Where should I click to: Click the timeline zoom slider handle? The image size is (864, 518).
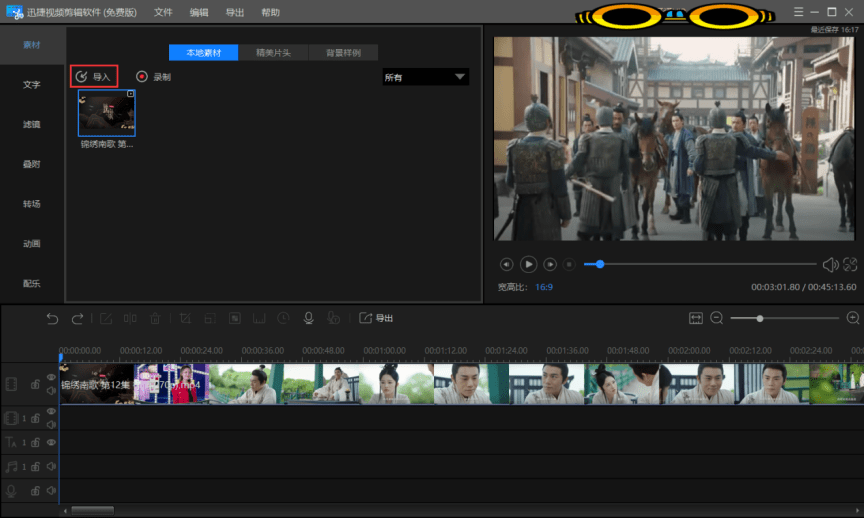pyautogui.click(x=760, y=318)
